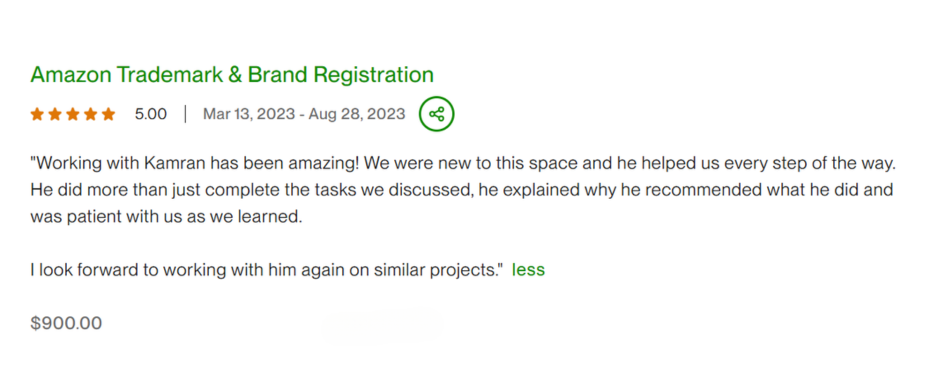Click the word "Amazon" in the title
The image size is (938, 375).
pyautogui.click(x=71, y=75)
